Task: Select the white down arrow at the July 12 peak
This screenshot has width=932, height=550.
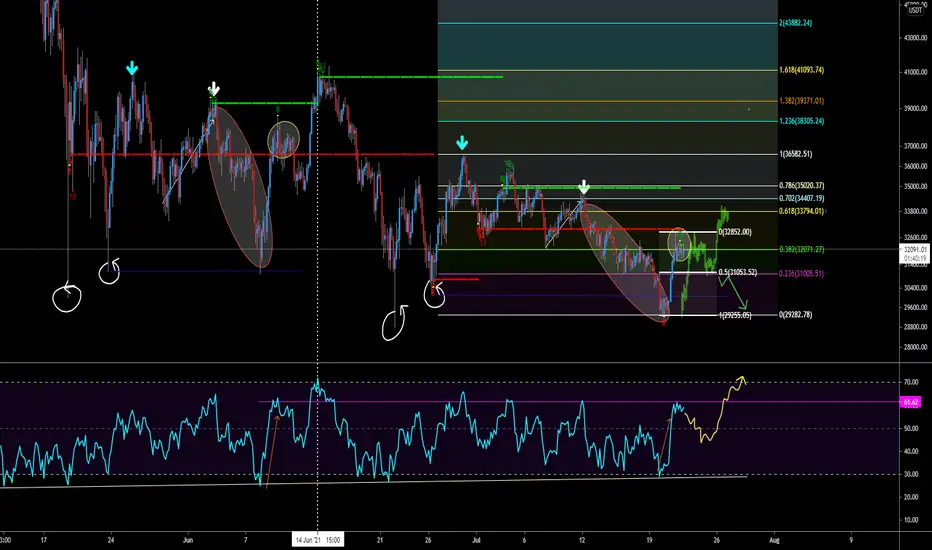Action: tap(584, 187)
